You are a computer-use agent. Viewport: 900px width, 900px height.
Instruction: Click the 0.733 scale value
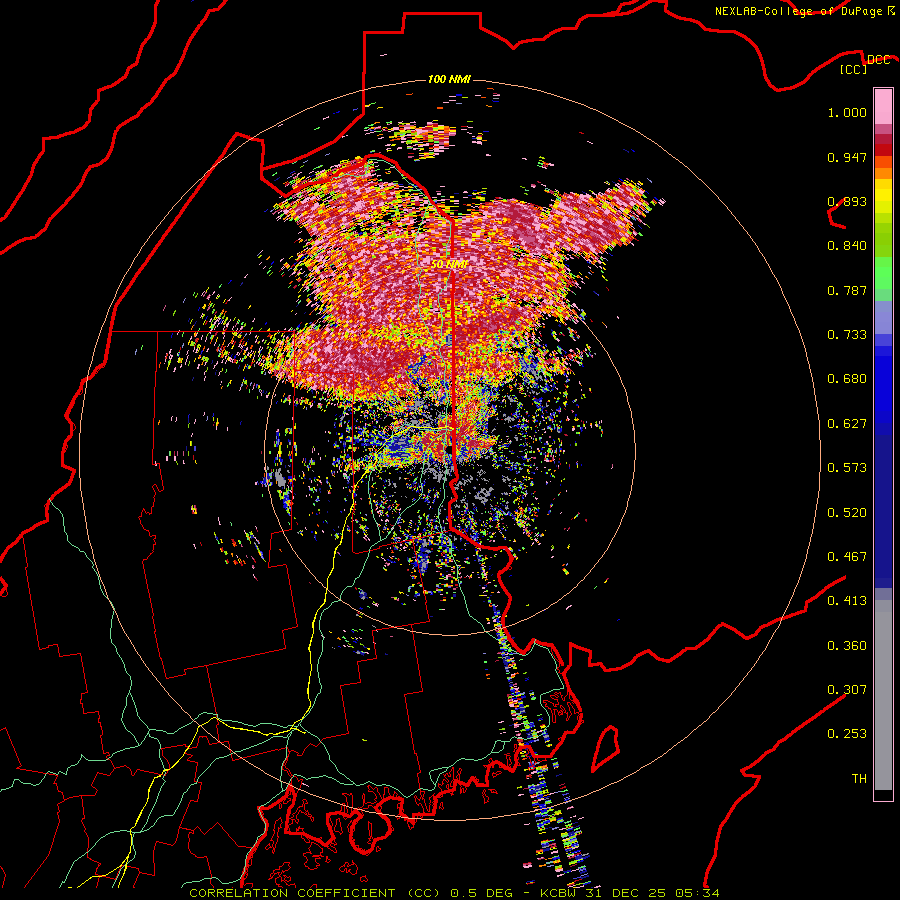tap(847, 335)
